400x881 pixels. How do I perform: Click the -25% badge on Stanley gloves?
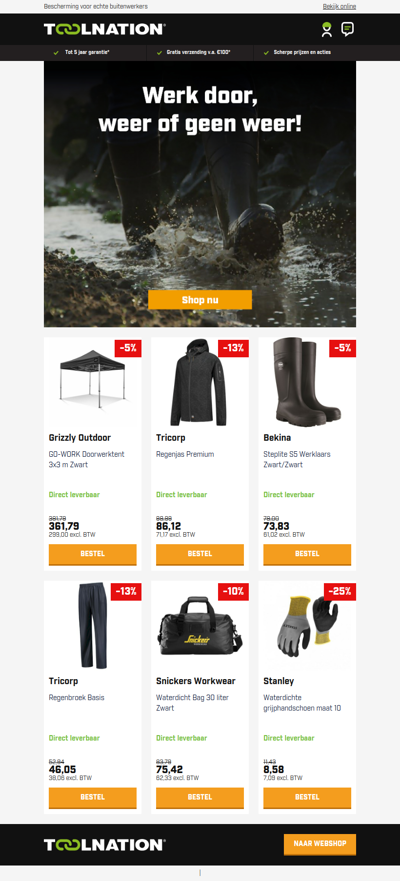point(340,591)
